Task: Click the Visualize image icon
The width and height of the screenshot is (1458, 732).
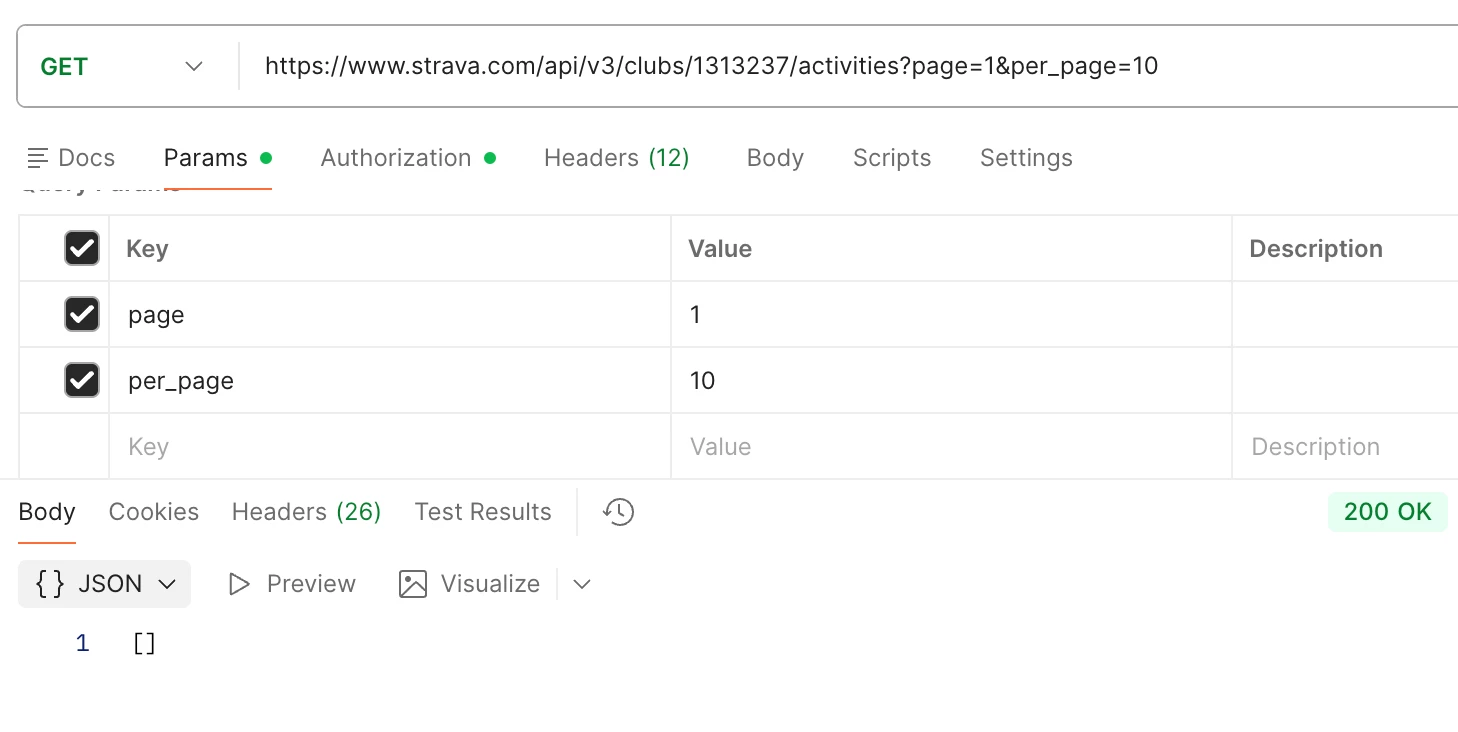Action: [413, 584]
